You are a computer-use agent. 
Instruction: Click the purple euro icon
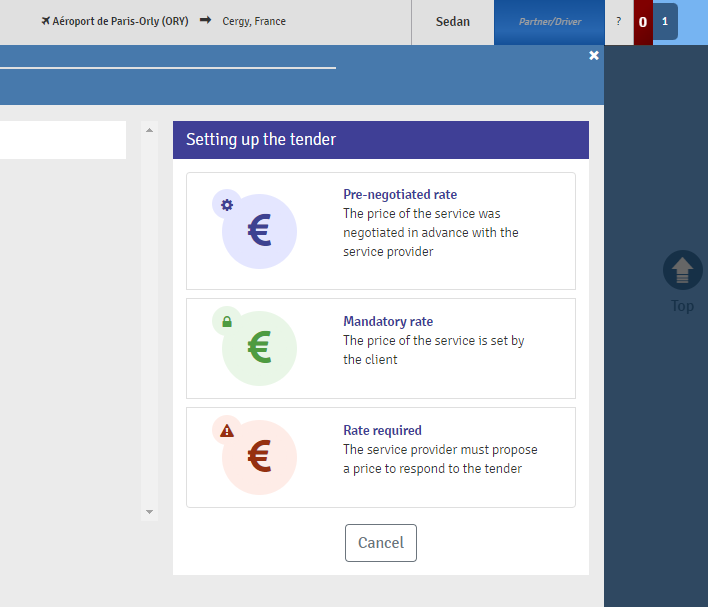259,232
